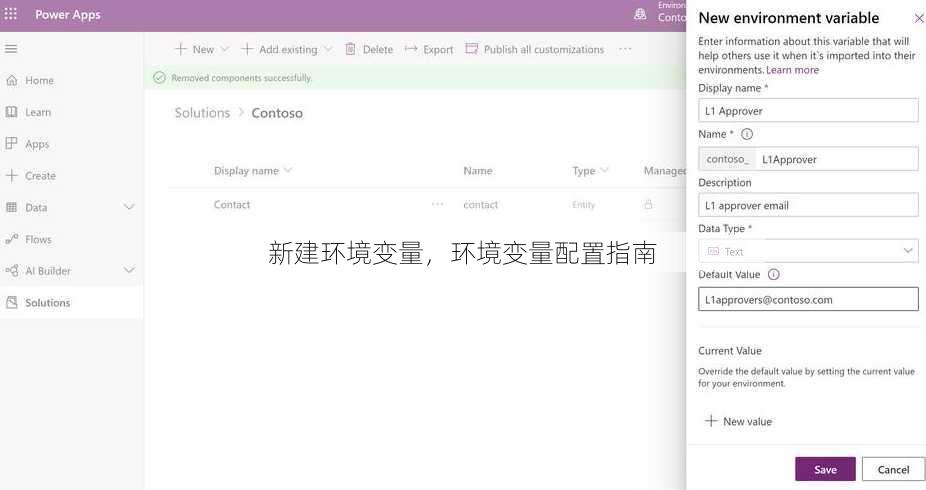Click the environment icon in header

pos(640,15)
